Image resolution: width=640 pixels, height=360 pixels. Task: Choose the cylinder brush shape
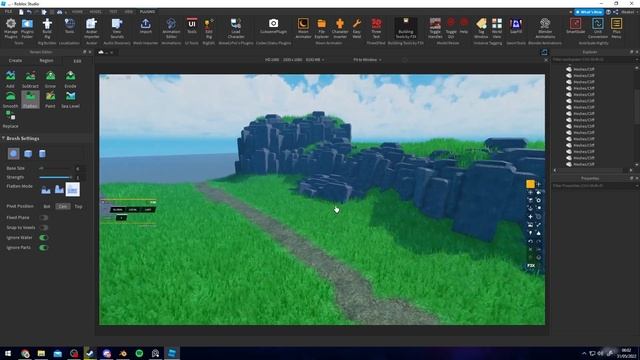coord(42,153)
